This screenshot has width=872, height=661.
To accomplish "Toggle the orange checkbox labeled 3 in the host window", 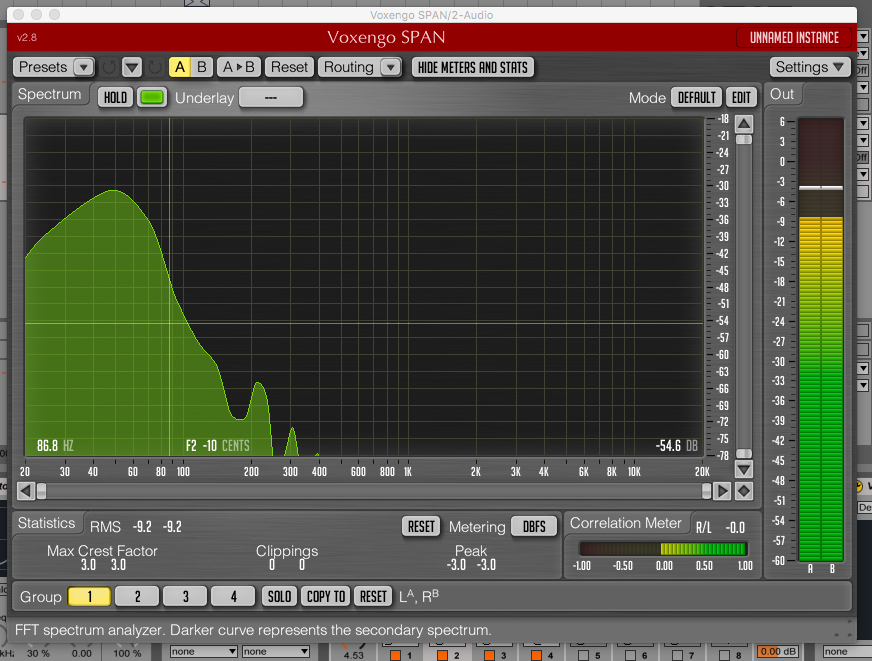I will point(489,655).
